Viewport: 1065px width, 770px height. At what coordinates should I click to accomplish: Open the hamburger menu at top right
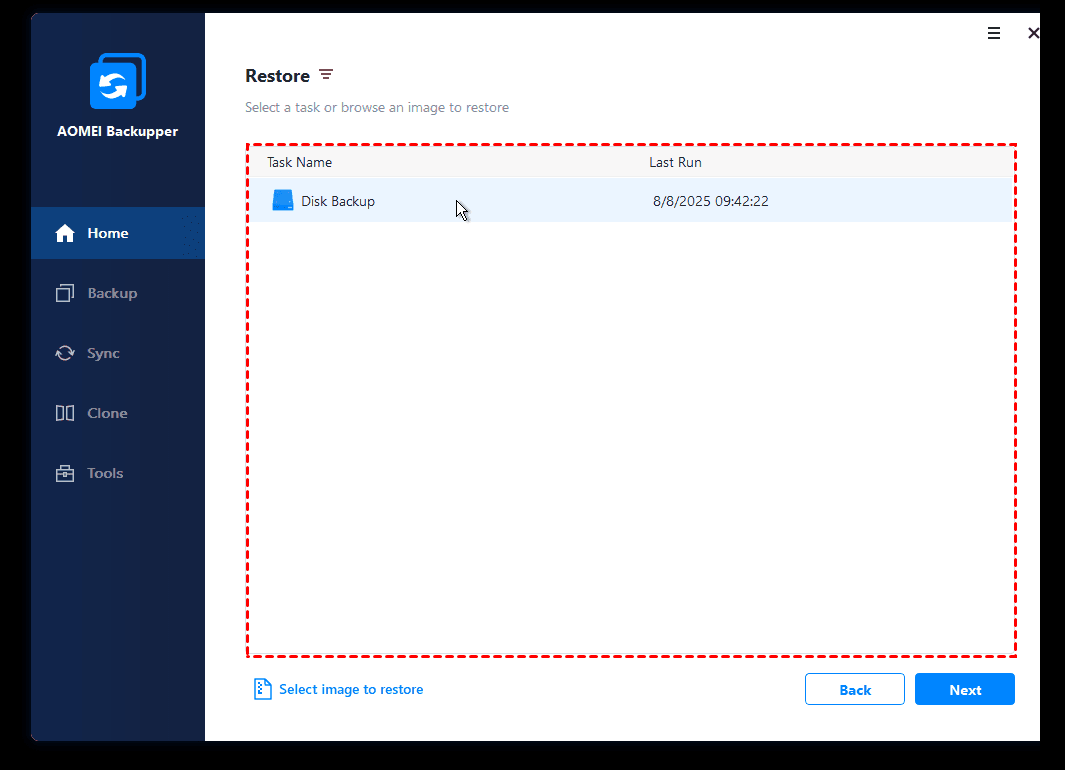click(994, 33)
